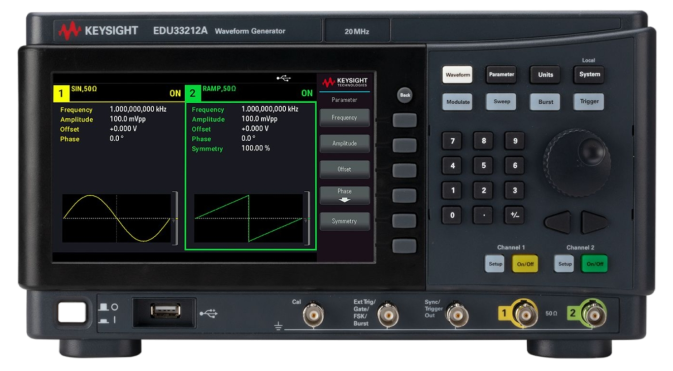Click the left arrow cursor key
673x371 pixels.
(x=558, y=222)
